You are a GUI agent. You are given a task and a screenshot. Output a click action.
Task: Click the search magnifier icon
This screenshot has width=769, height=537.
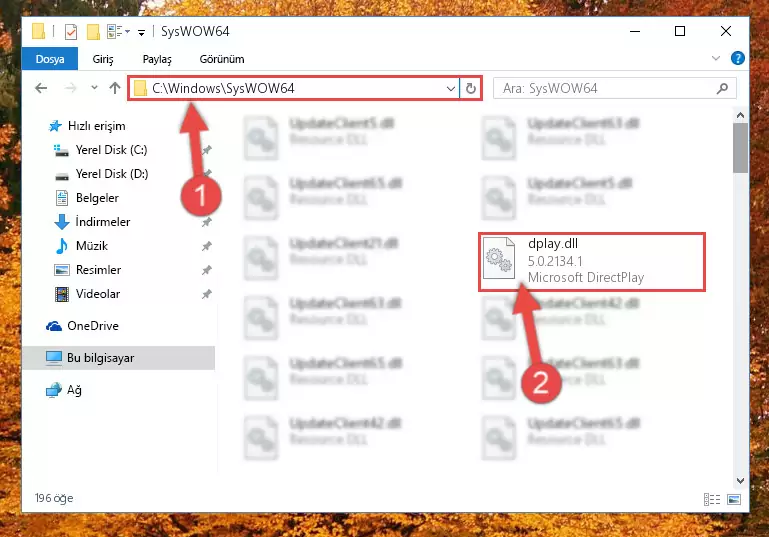pyautogui.click(x=722, y=88)
